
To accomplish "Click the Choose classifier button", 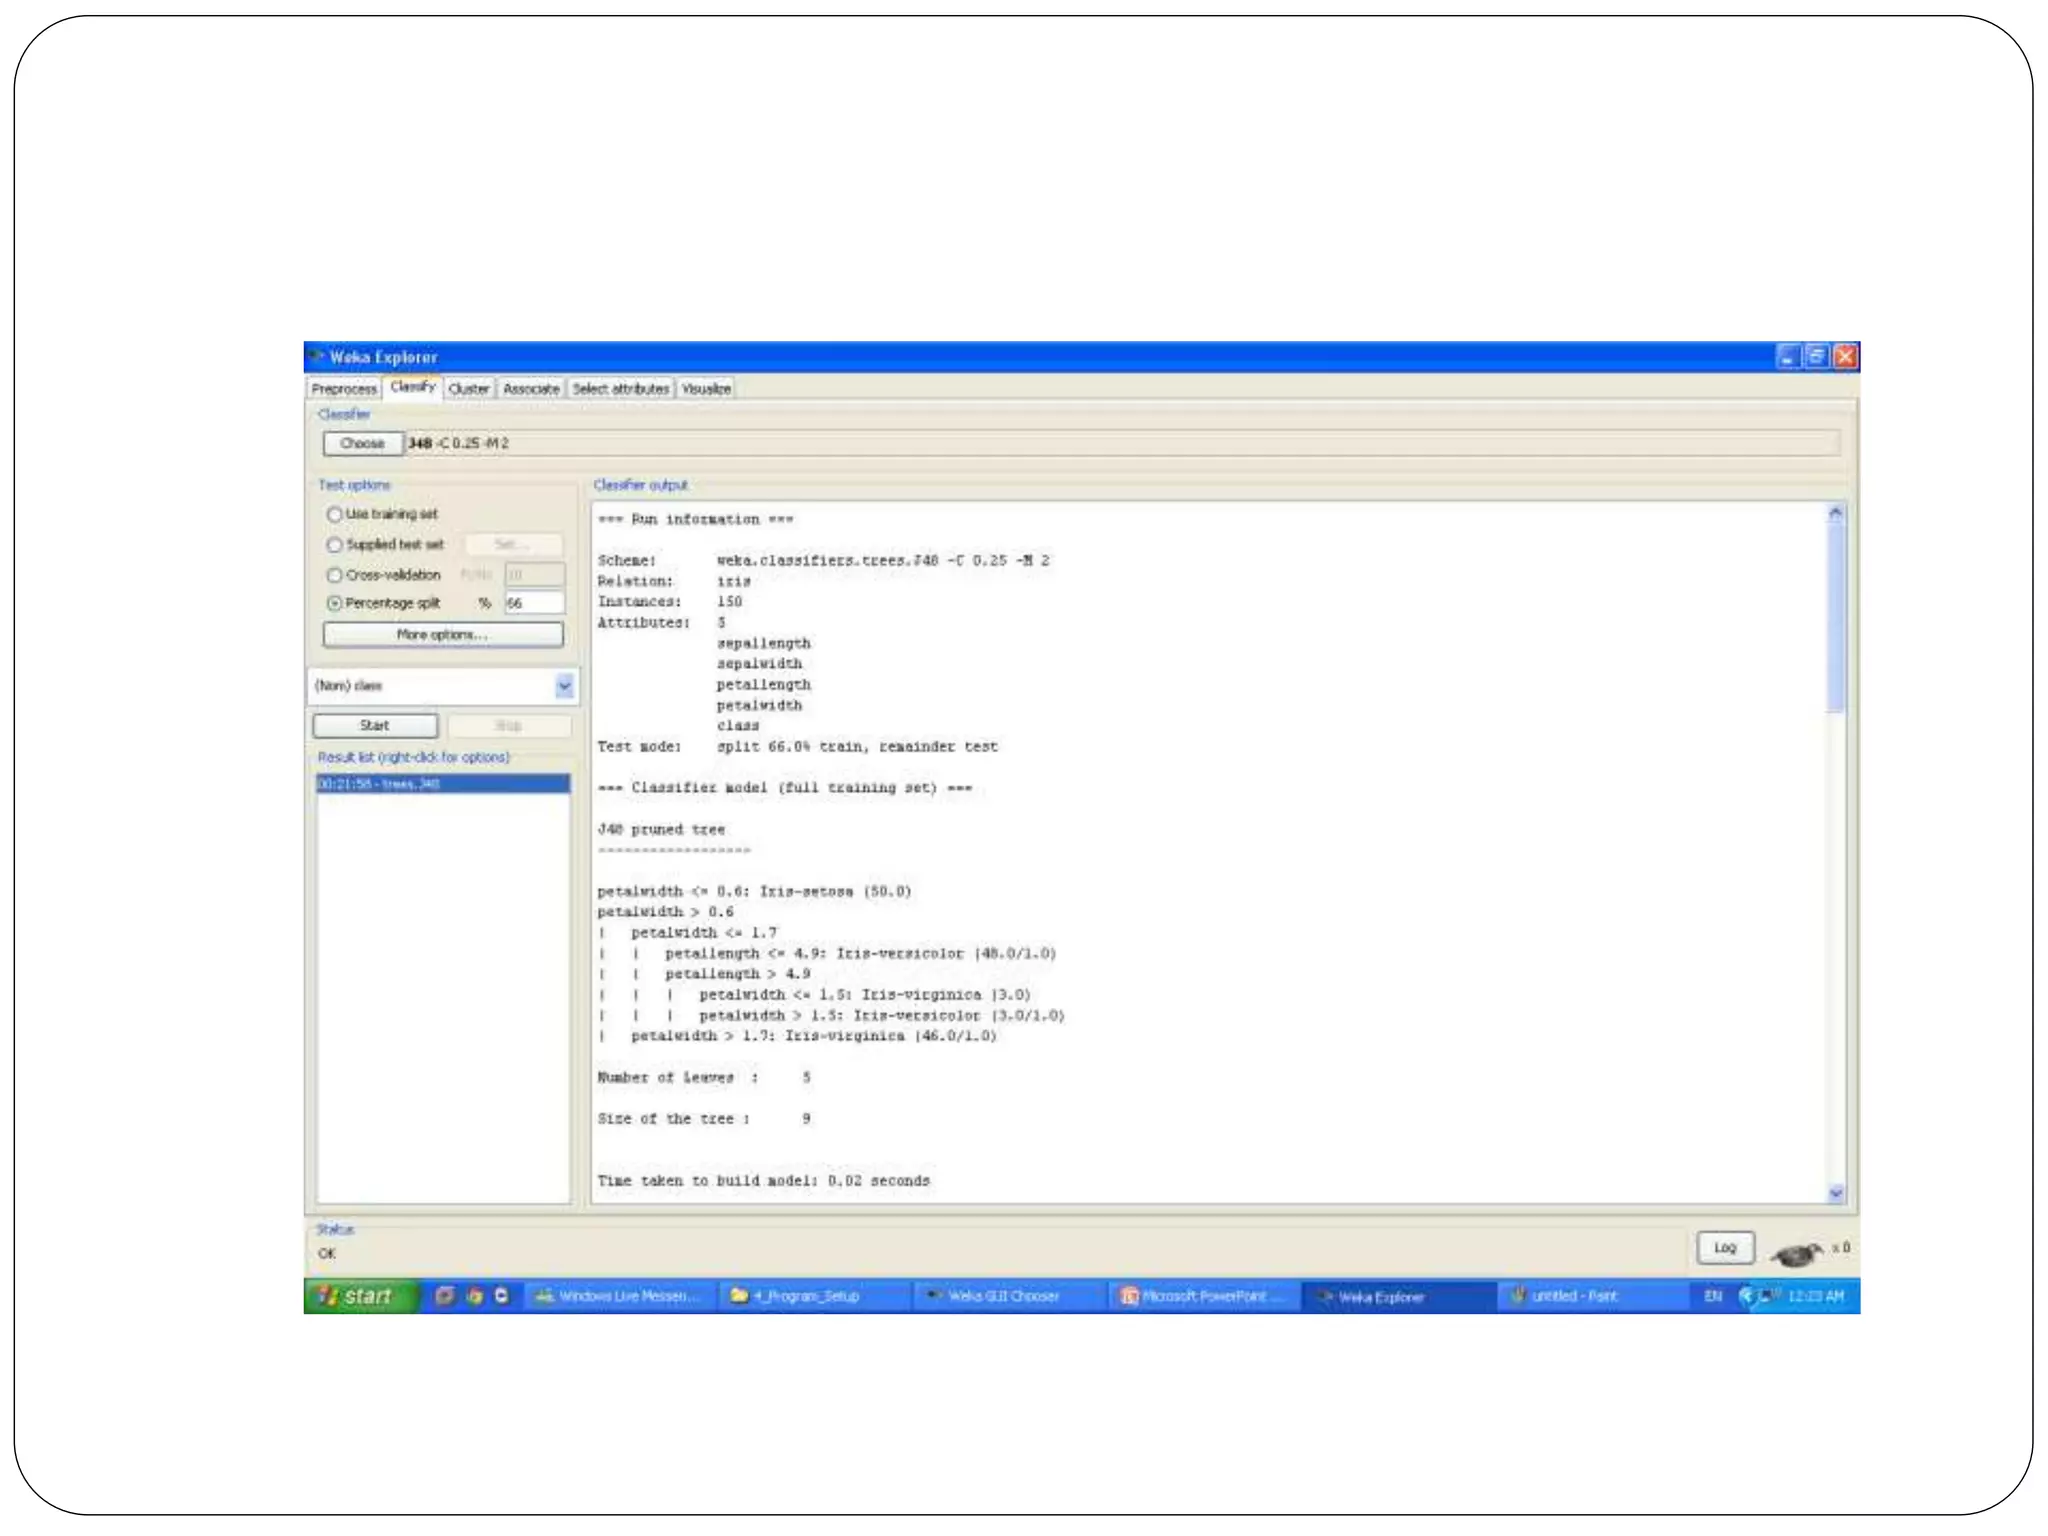I will tap(362, 443).
